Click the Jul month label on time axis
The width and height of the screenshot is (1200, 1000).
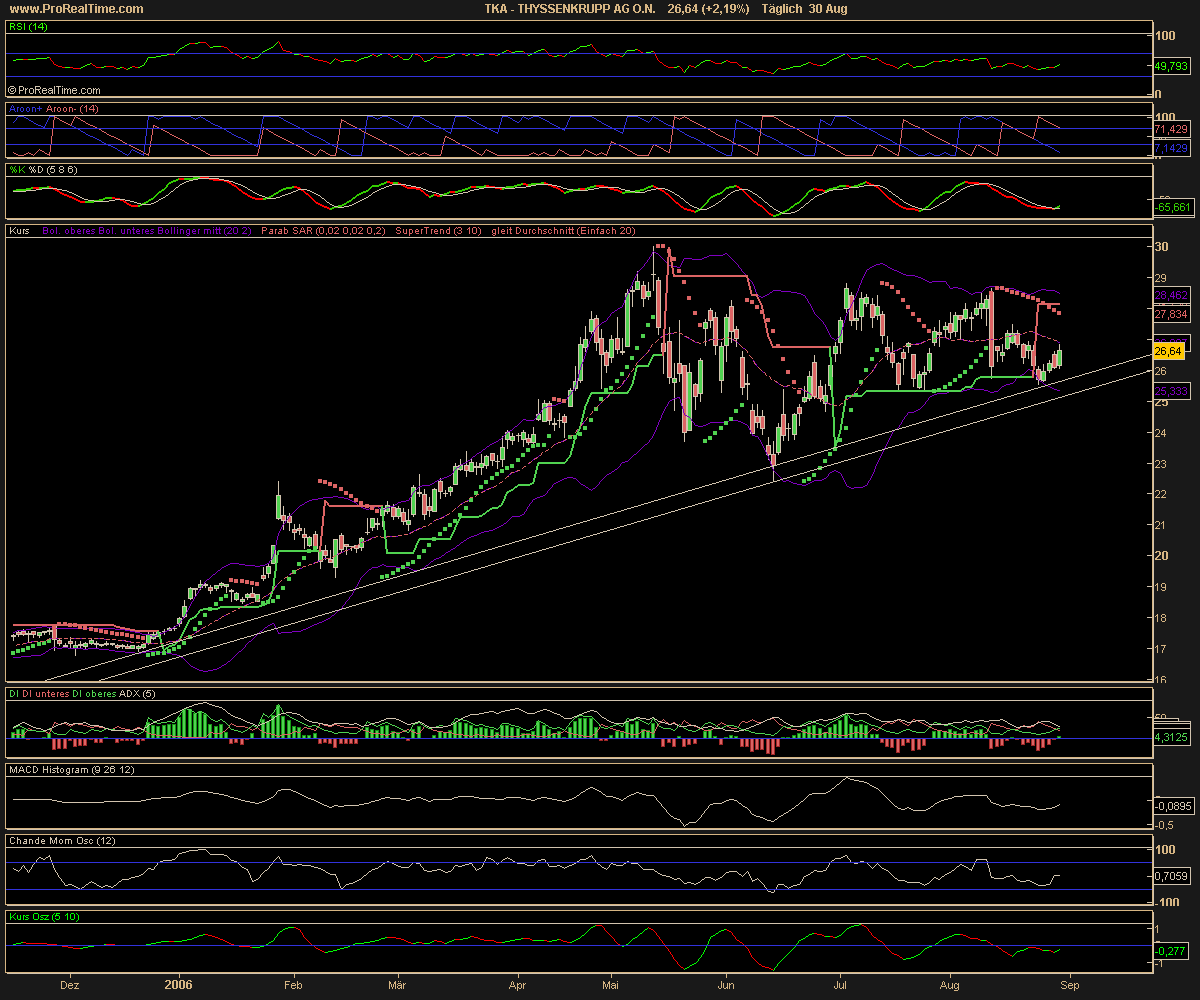[x=840, y=984]
